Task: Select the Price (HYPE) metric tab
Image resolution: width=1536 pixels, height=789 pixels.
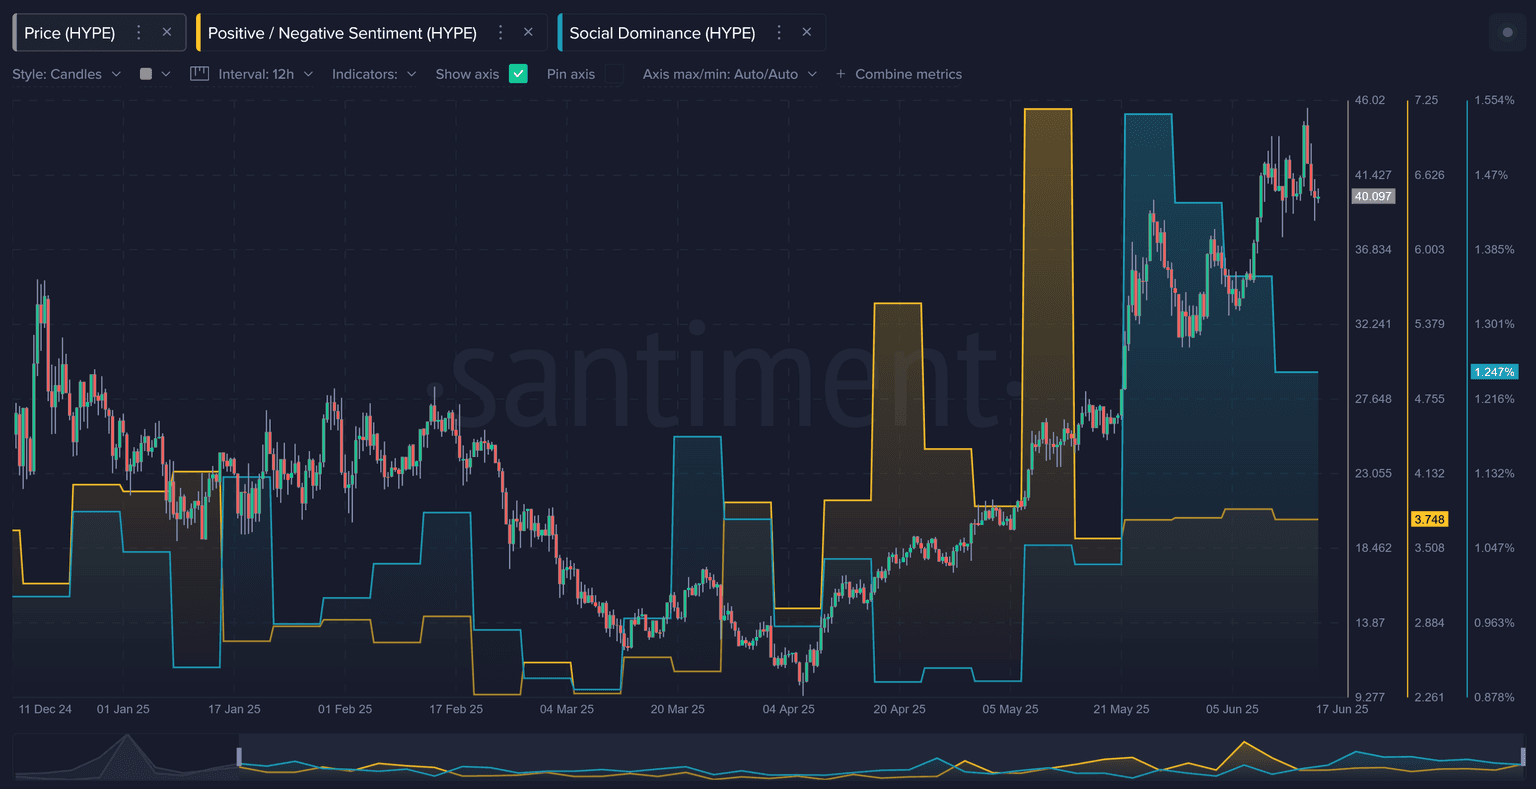Action: (x=70, y=33)
